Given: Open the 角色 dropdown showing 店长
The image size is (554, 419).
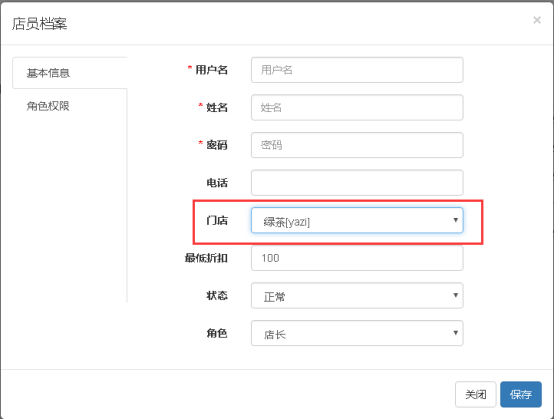Looking at the screenshot, I should [x=357, y=333].
